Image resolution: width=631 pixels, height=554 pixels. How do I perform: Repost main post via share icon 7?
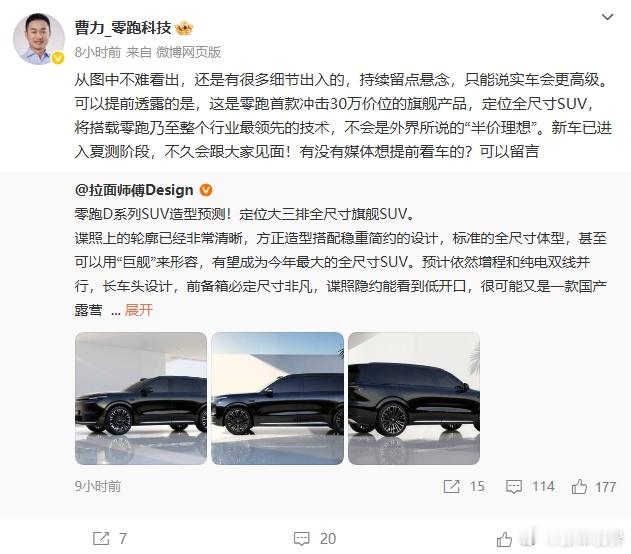coord(101,538)
